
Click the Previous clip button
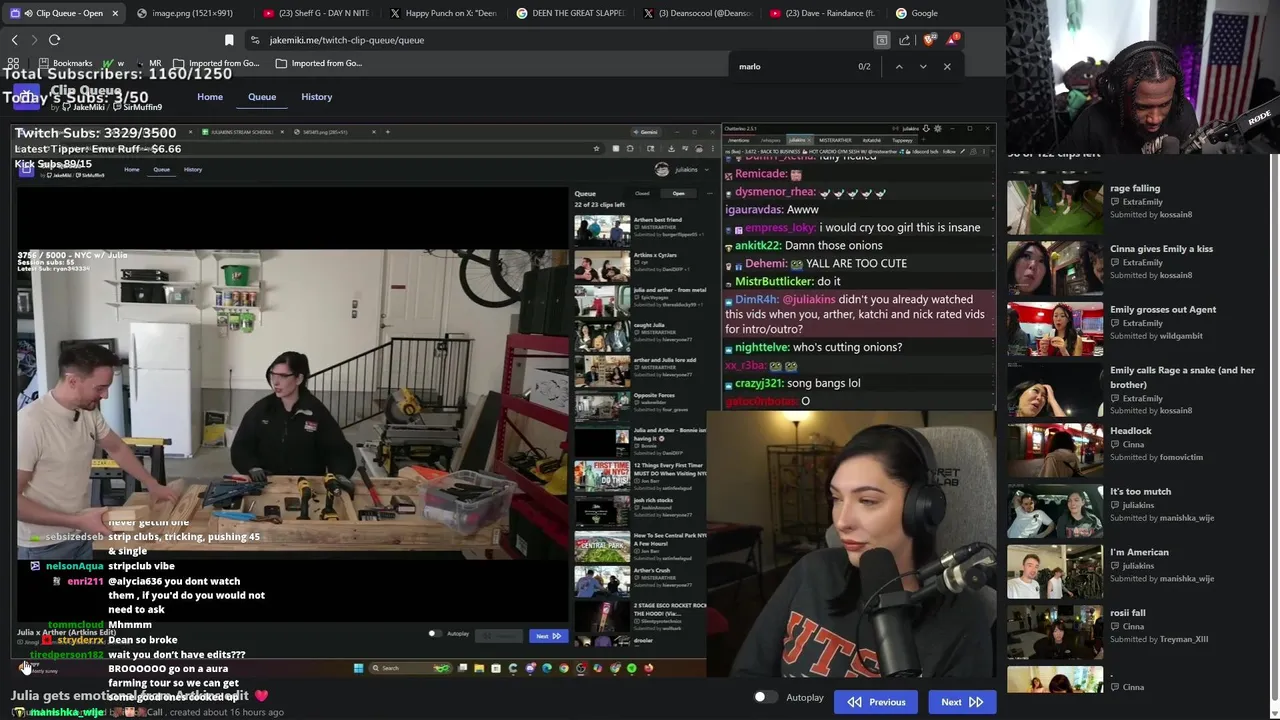[x=875, y=702]
